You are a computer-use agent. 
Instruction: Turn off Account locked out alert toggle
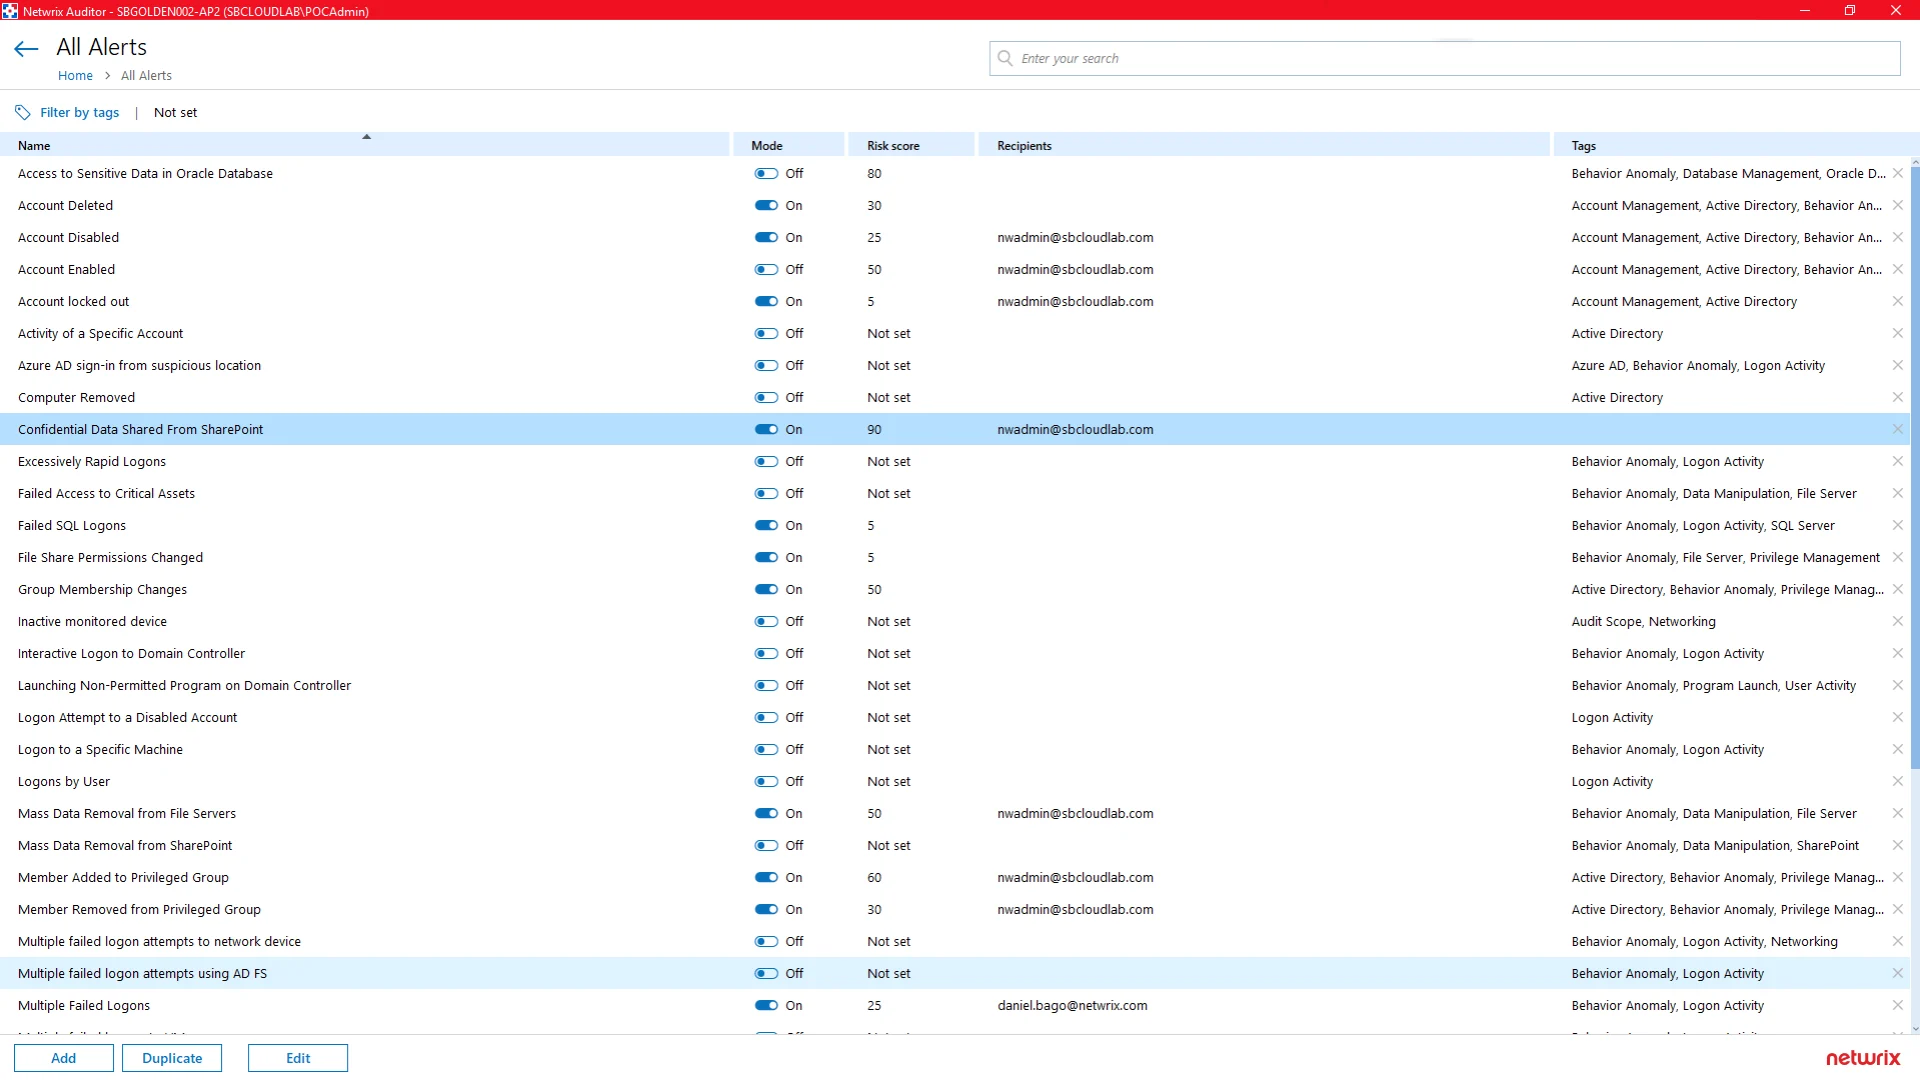tap(766, 301)
